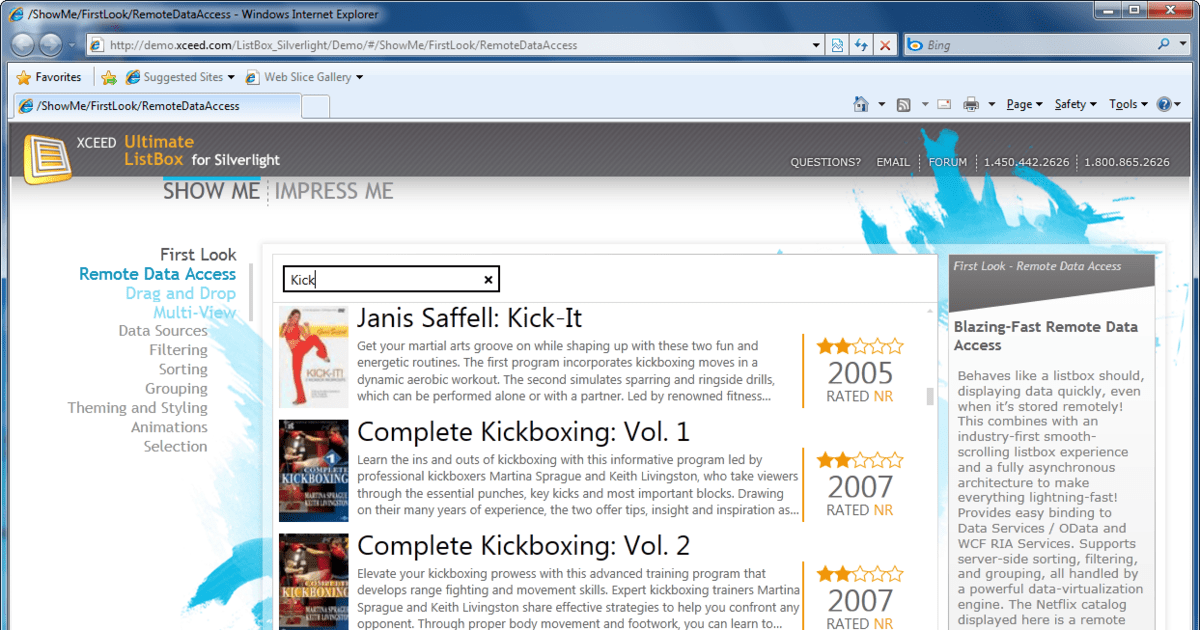Click star rating of Complete Kickboxing Vol. 1
The height and width of the screenshot is (630, 1200).
(860, 461)
